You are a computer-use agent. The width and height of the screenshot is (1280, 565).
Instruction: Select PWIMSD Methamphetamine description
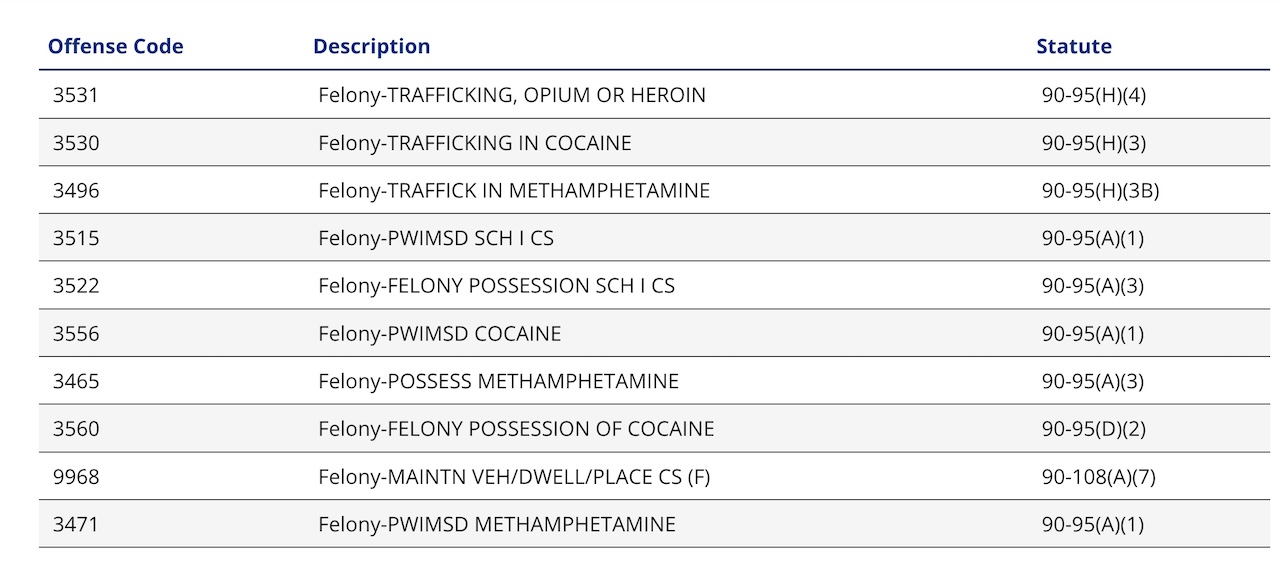pos(496,524)
